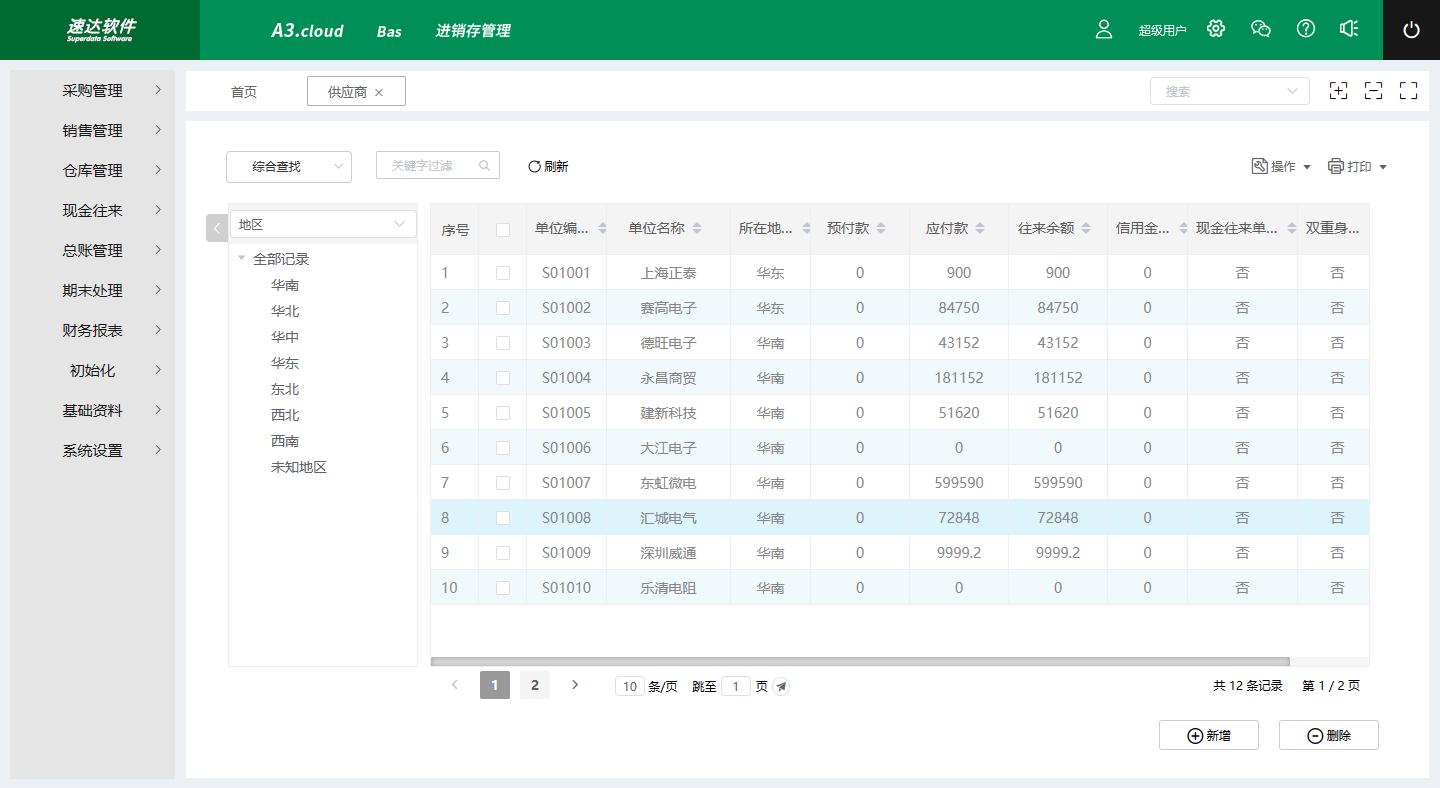The height and width of the screenshot is (788, 1440).
Task: Open the system settings gear icon
Action: [1215, 30]
